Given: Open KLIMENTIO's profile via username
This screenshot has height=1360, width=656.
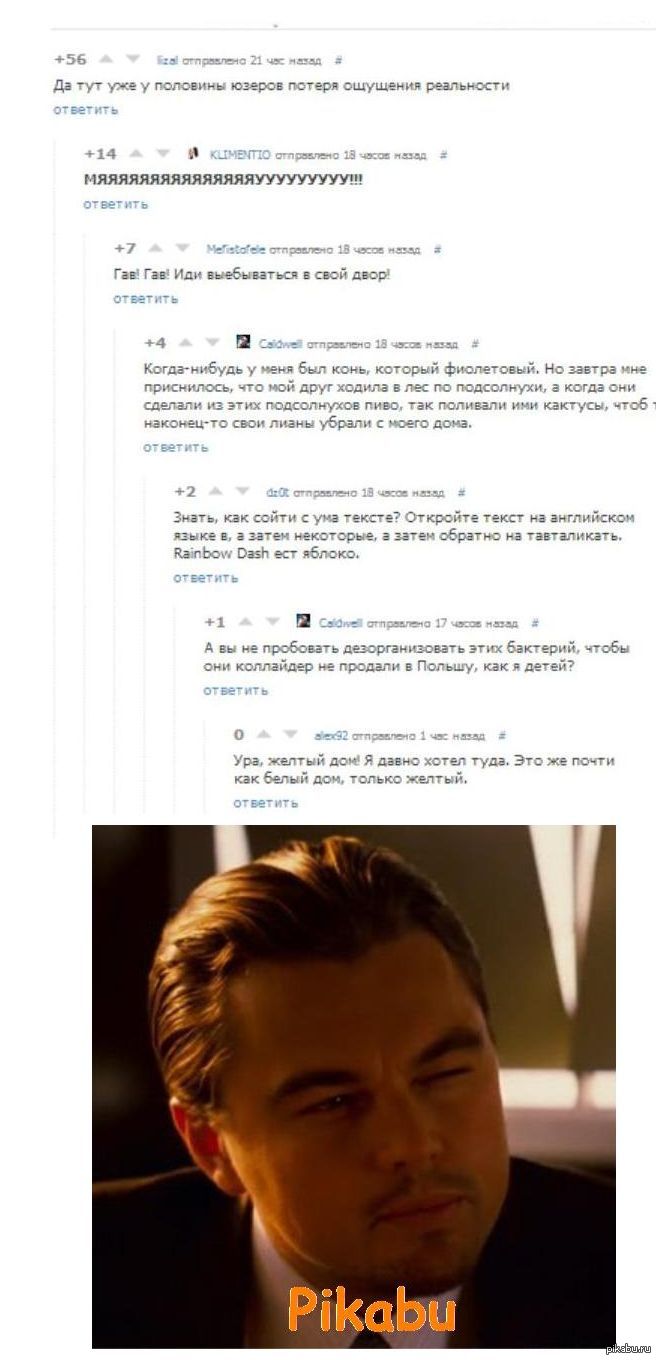Looking at the screenshot, I should (x=242, y=154).
